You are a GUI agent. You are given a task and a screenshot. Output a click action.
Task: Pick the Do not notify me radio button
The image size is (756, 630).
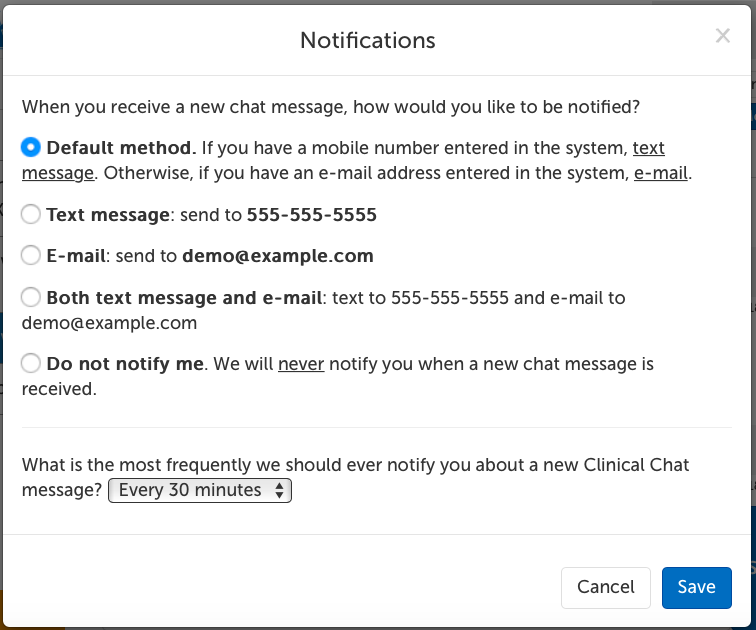click(x=31, y=363)
